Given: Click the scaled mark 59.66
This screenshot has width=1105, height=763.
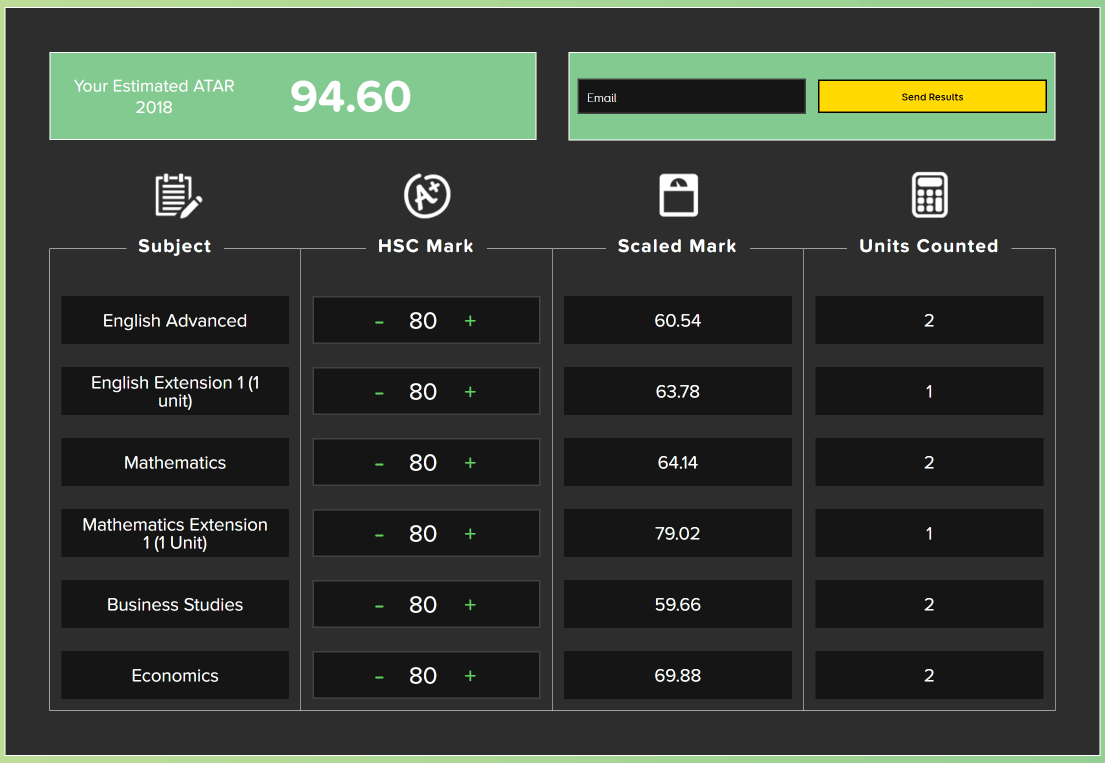Looking at the screenshot, I should pyautogui.click(x=677, y=605).
